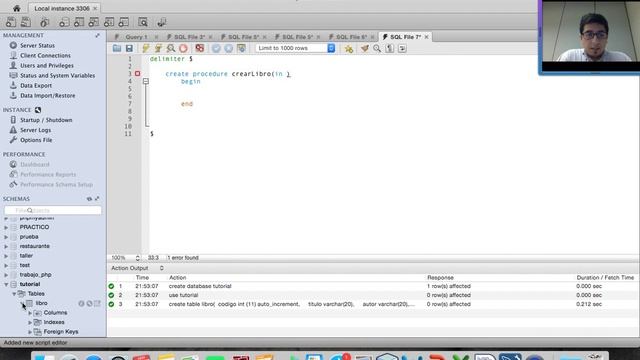Expand the taller schema
This screenshot has height=360, width=640.
coord(6,256)
